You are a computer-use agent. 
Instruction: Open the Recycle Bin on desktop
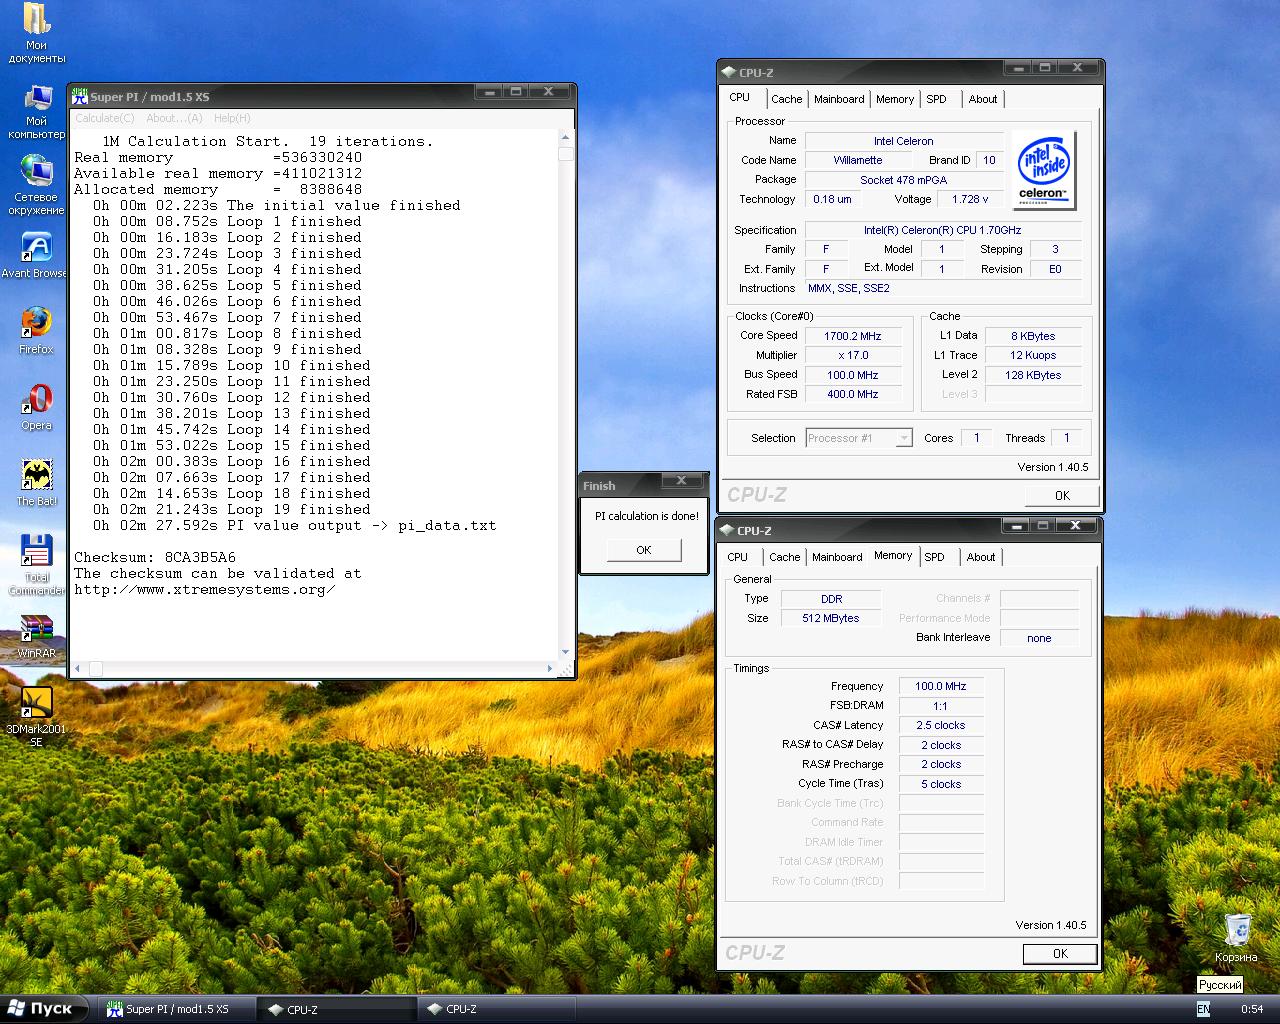pyautogui.click(x=1237, y=938)
